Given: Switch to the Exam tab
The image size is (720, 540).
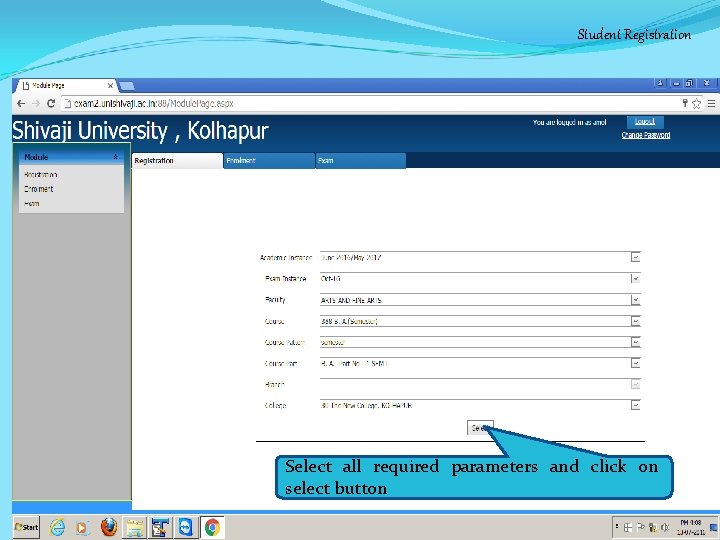Looking at the screenshot, I should [x=360, y=161].
